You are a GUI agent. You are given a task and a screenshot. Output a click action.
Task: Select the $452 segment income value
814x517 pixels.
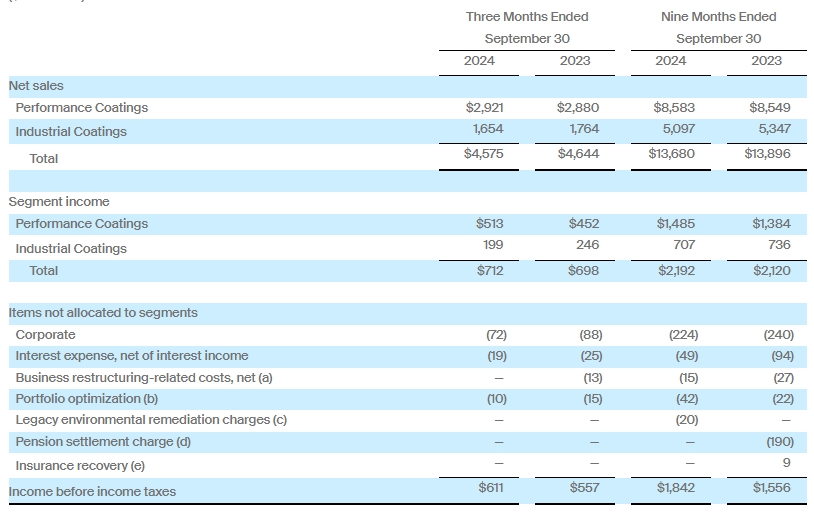[x=584, y=223]
